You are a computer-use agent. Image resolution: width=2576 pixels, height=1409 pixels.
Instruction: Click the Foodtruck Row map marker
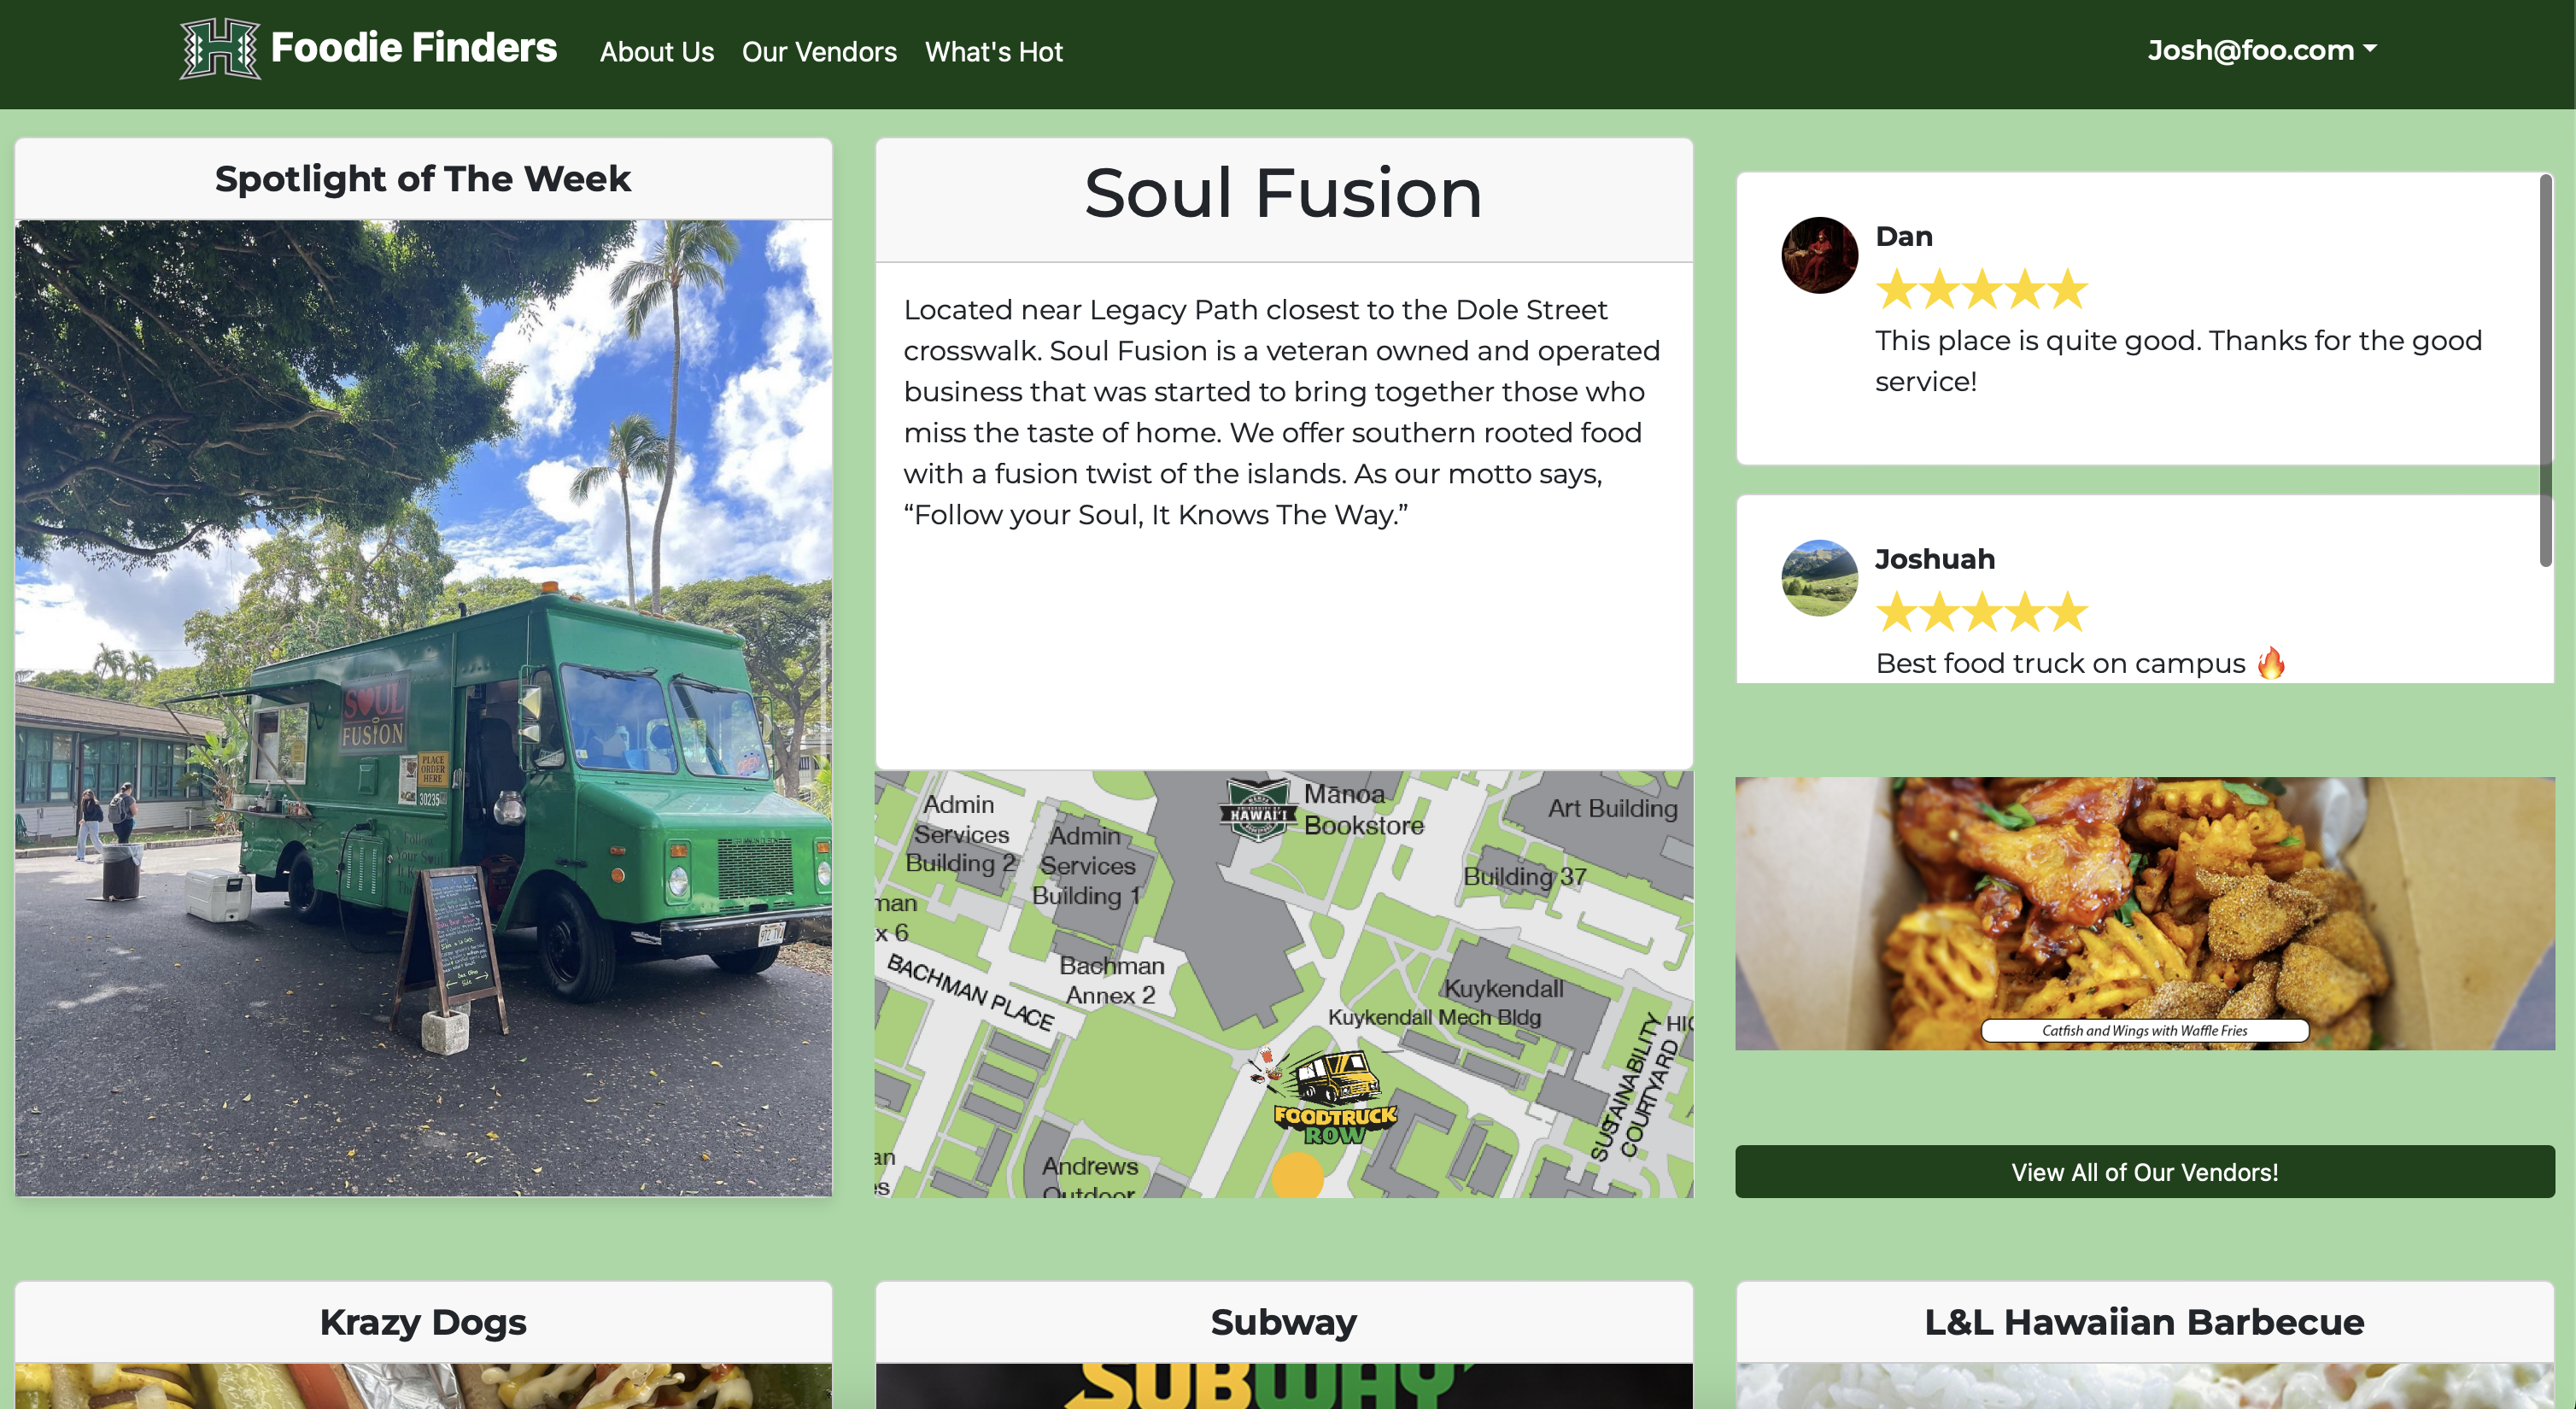[x=1332, y=1096]
